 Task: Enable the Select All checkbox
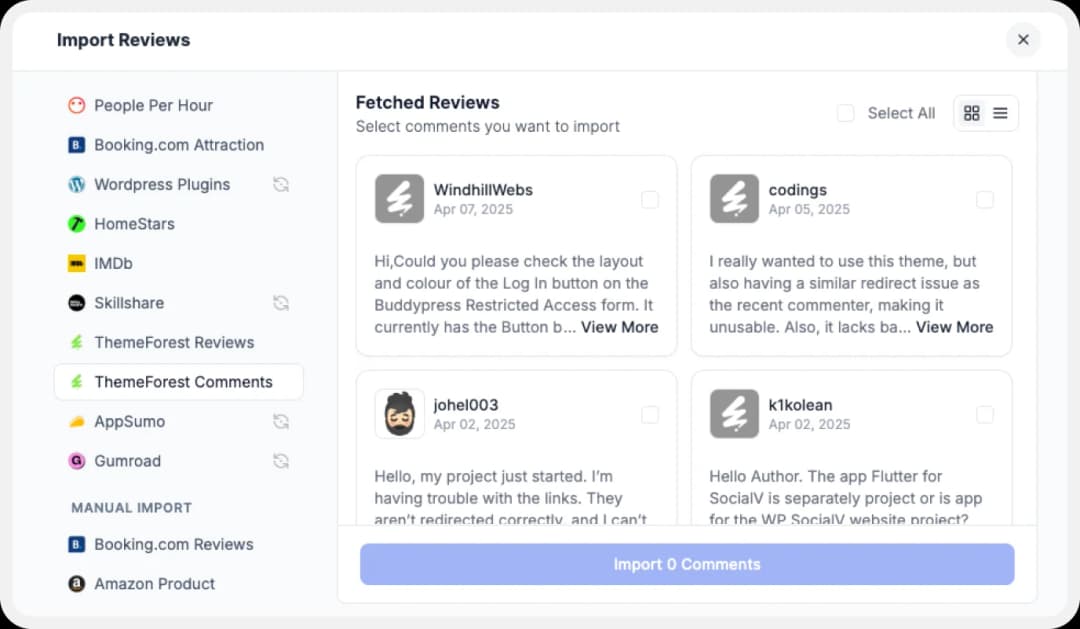point(845,113)
